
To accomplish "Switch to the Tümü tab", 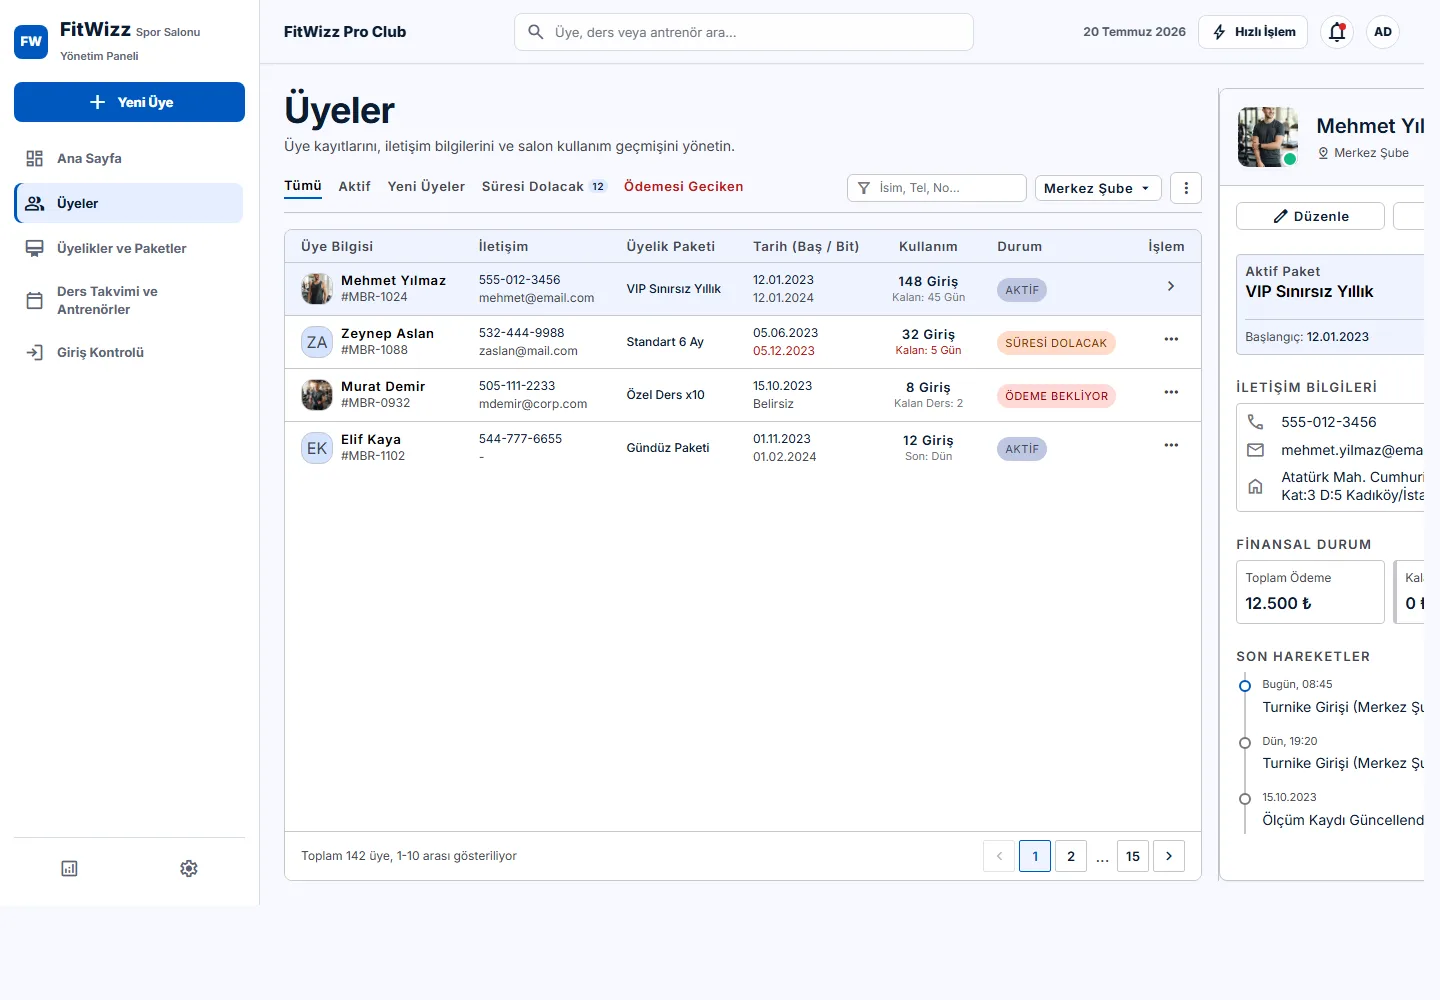I will pos(303,186).
